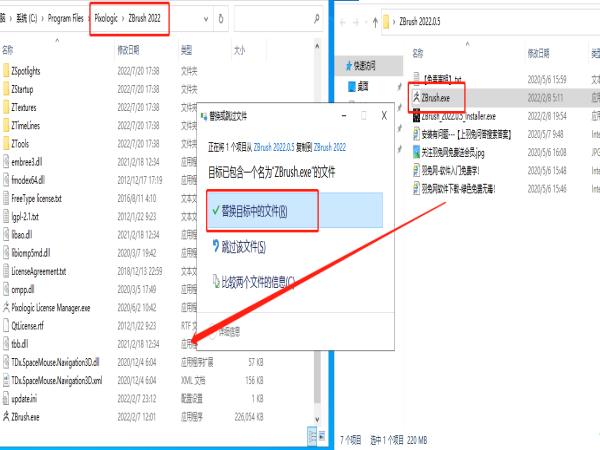The image size is (600, 450).
Task: Click the image icon of 关注羽兔网免费送会员.jpg
Action: pos(416,152)
